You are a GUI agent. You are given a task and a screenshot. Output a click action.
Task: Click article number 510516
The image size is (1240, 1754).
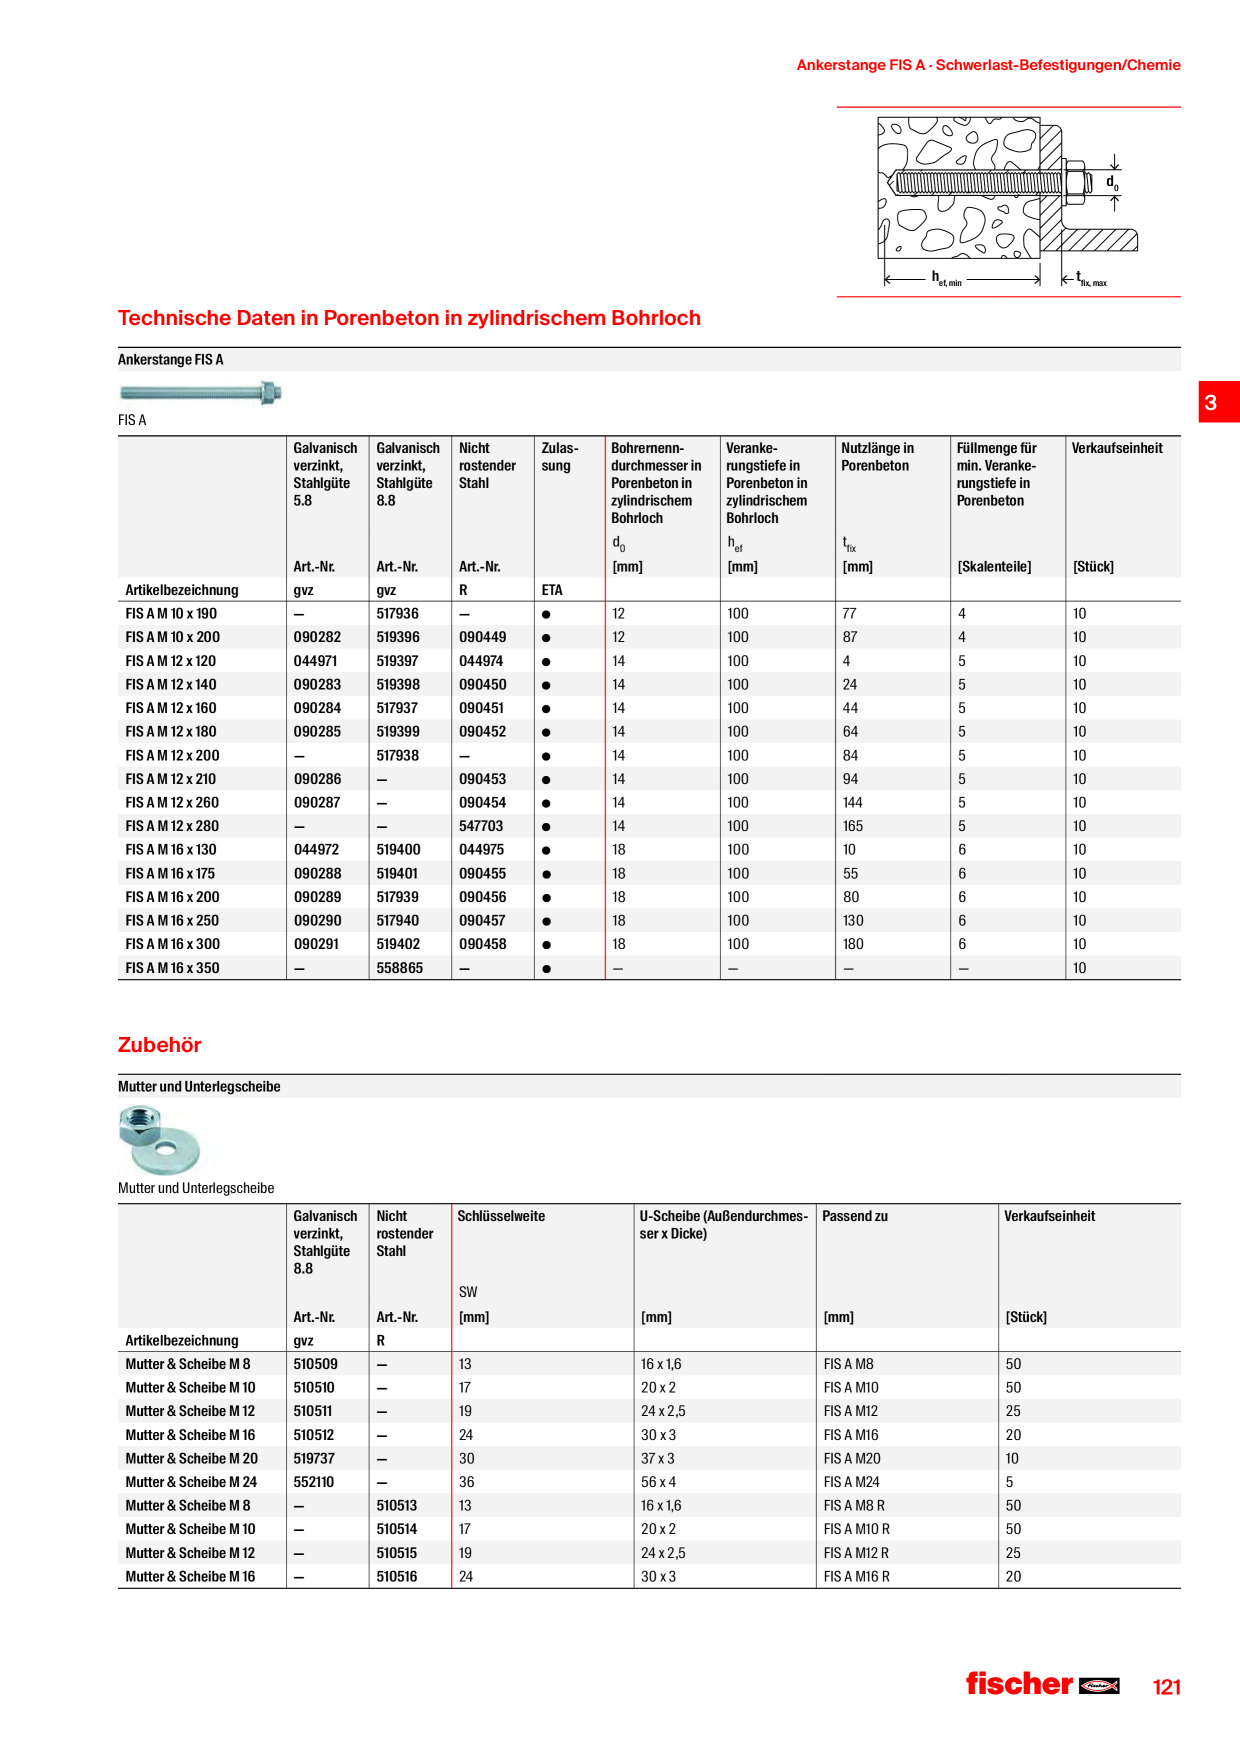[397, 1577]
